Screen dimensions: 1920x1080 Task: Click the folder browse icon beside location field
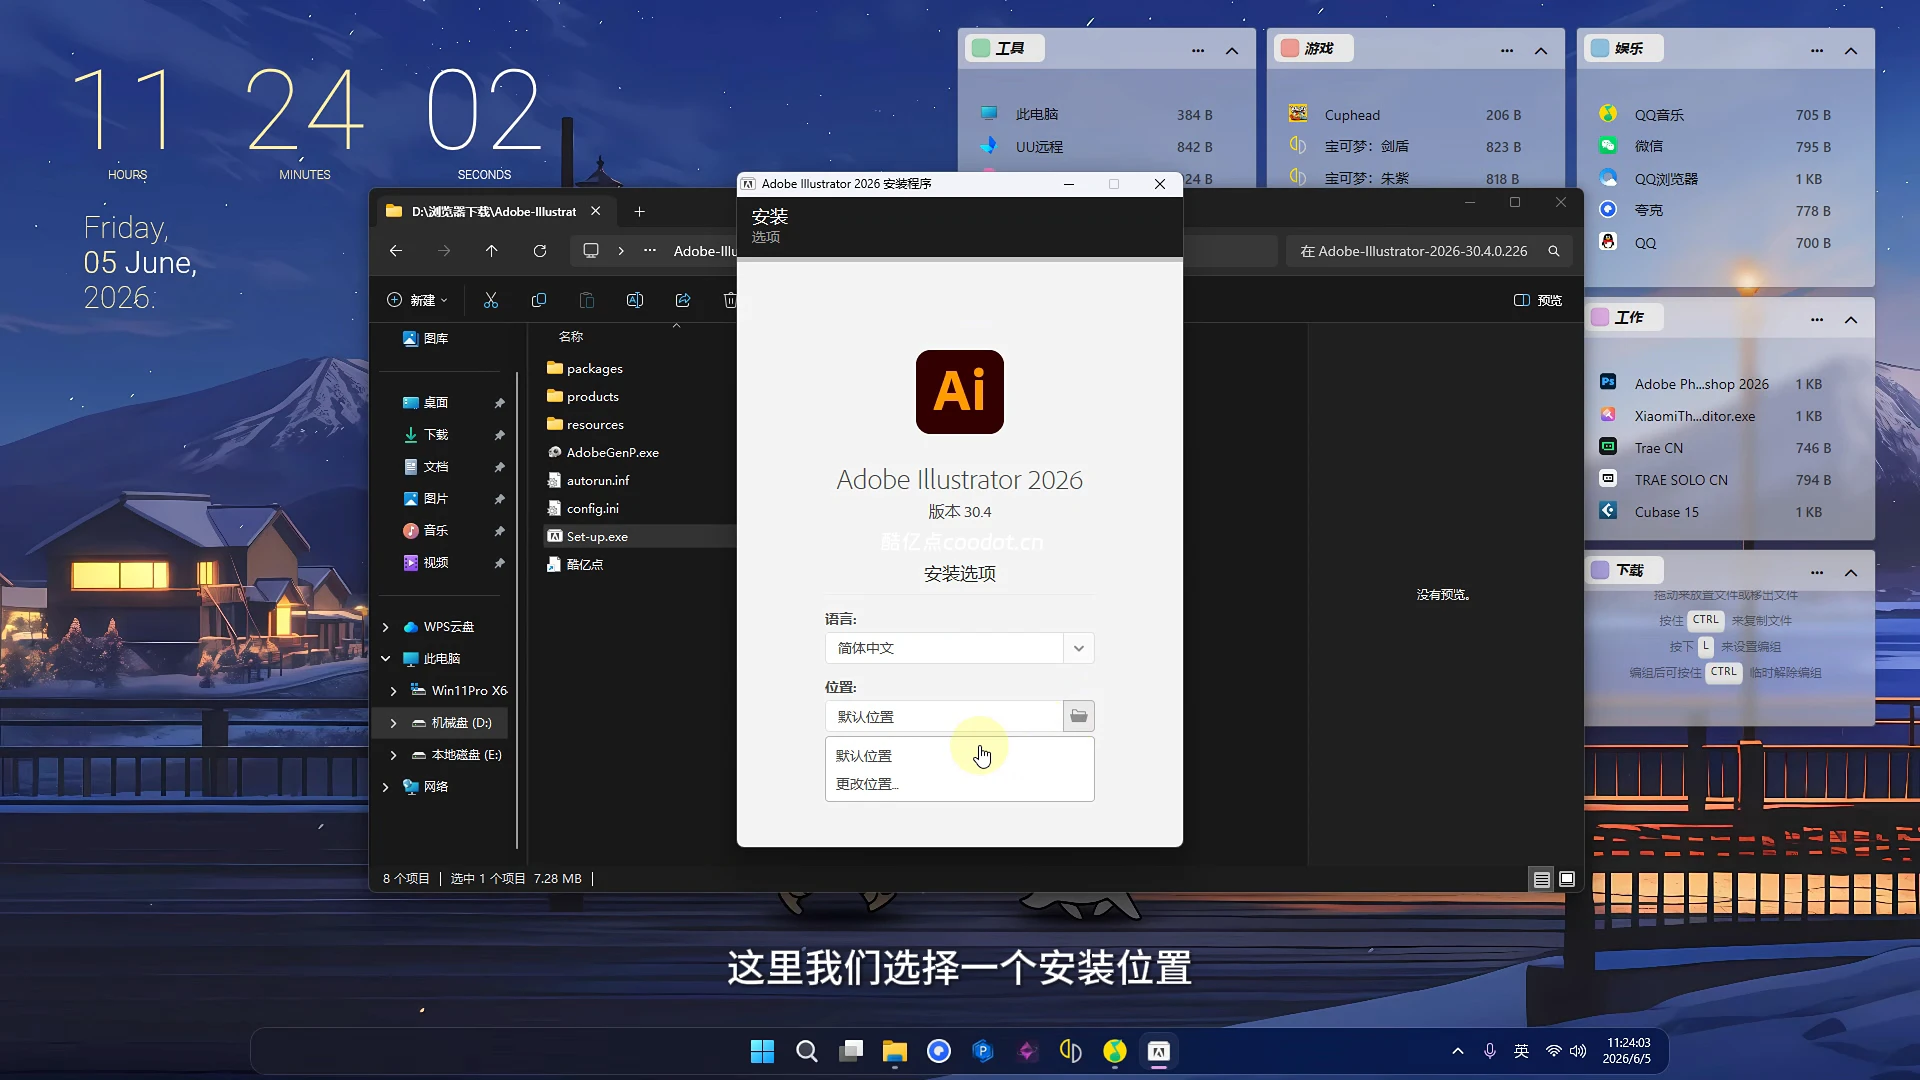pyautogui.click(x=1078, y=716)
